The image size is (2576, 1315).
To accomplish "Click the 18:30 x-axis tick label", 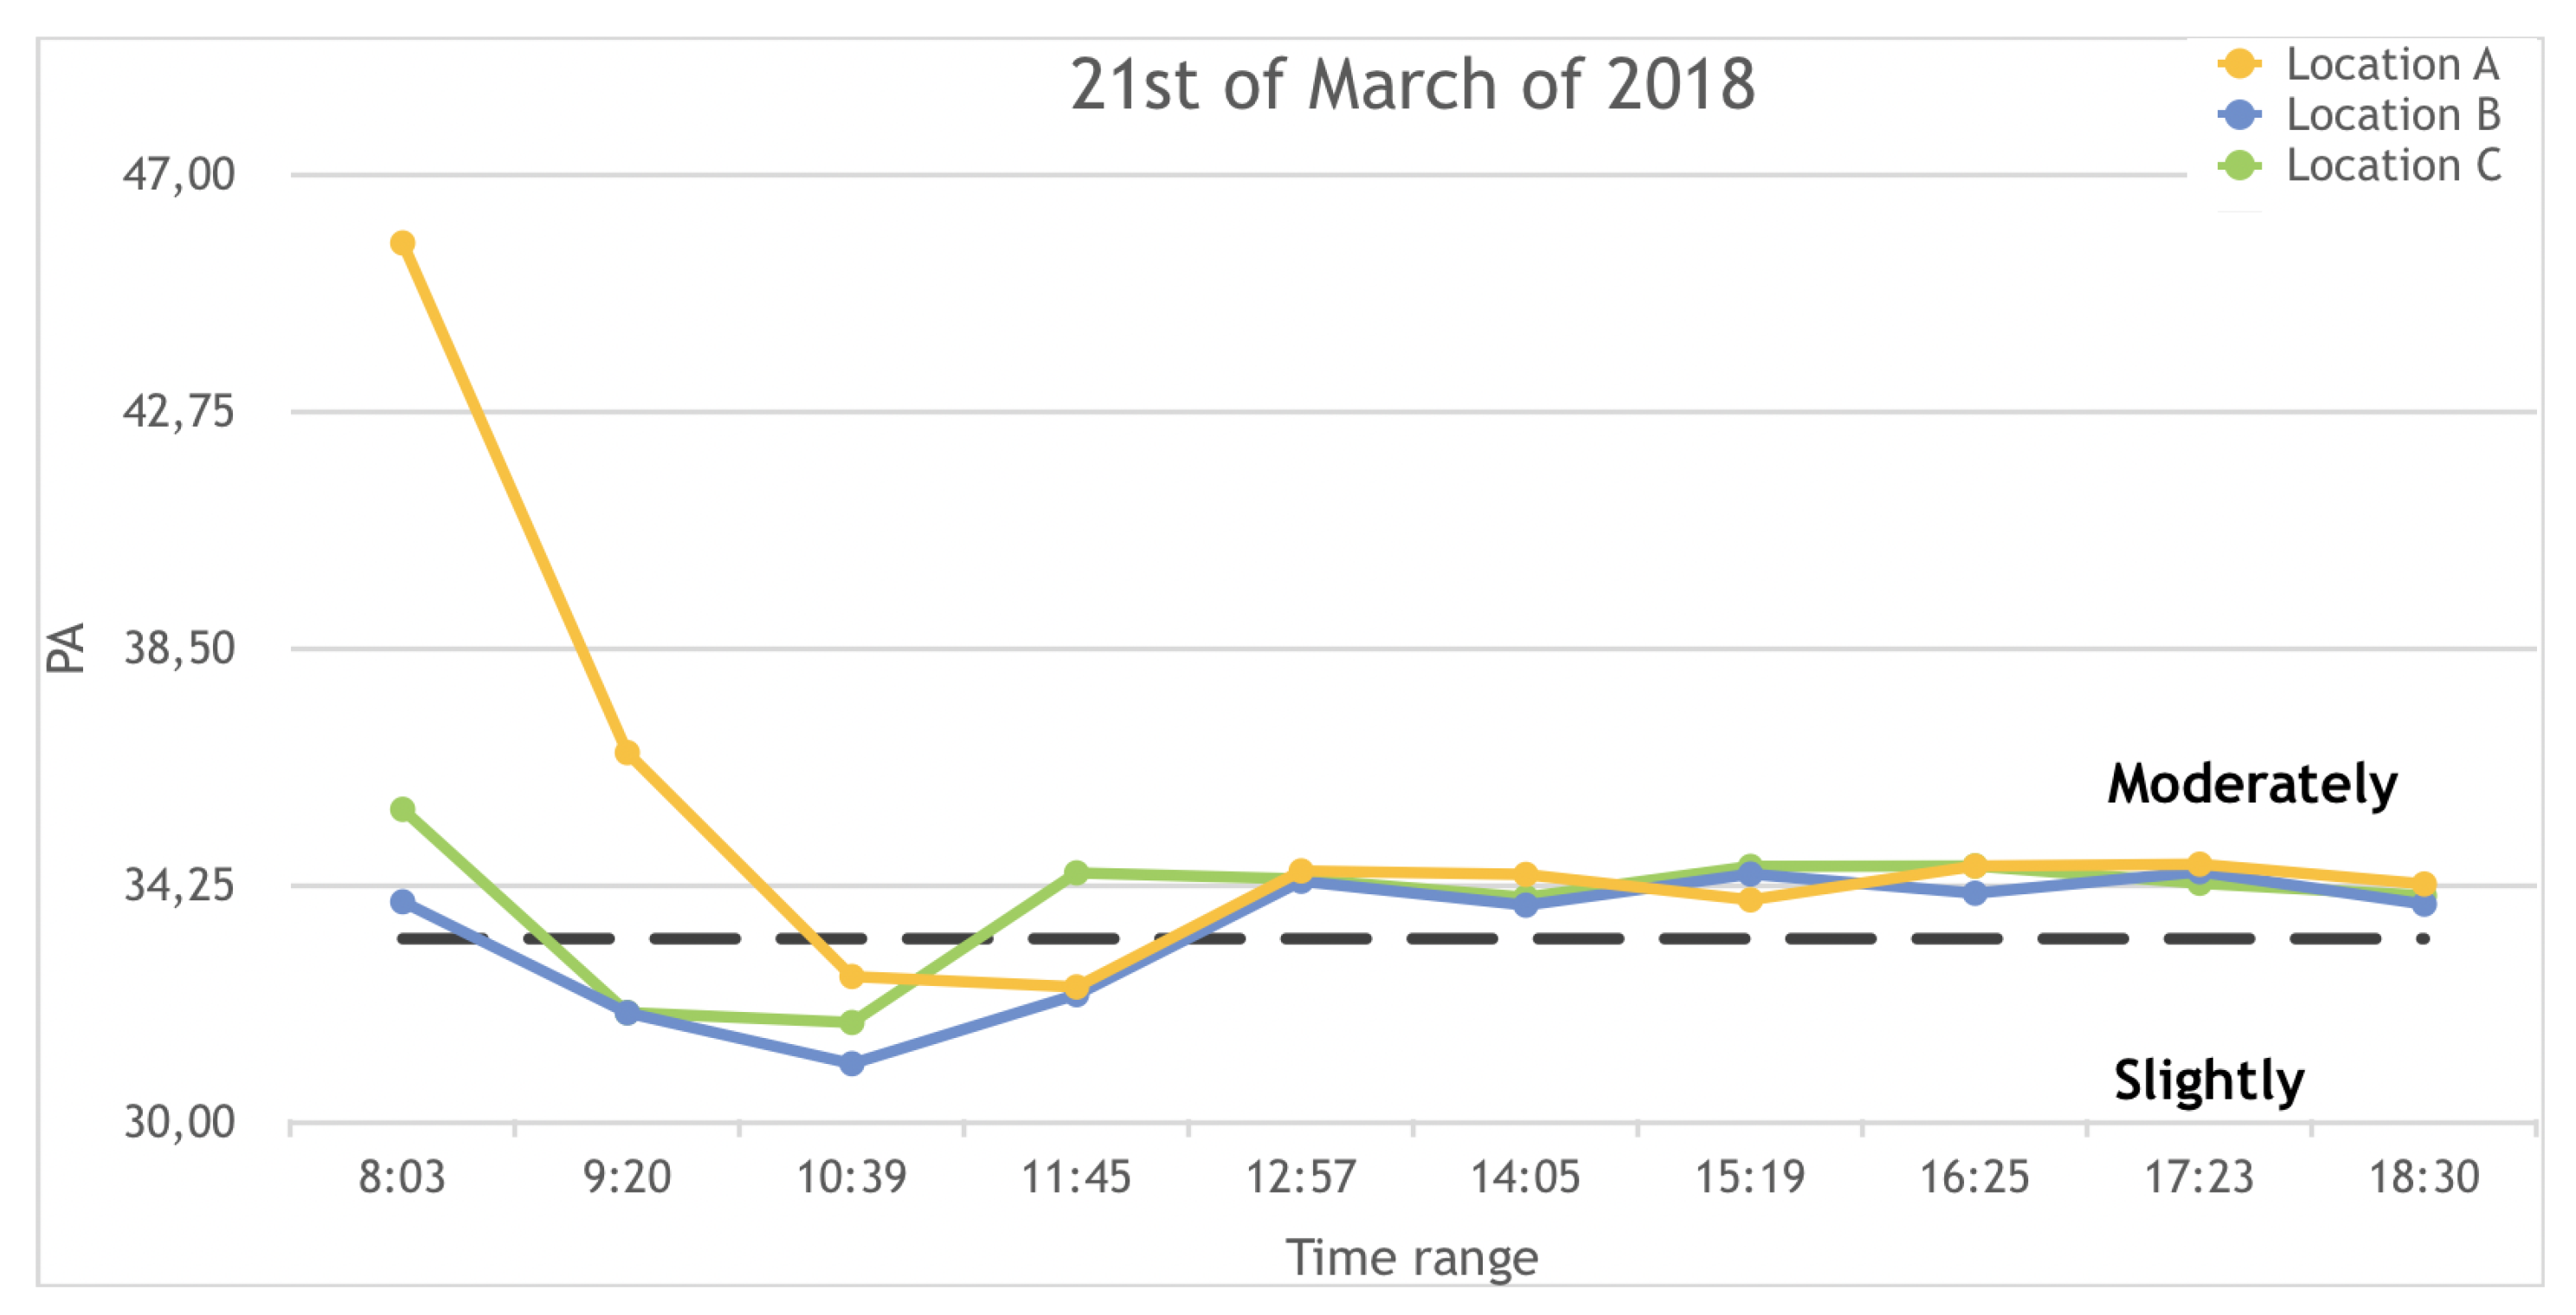I will [x=2424, y=1177].
